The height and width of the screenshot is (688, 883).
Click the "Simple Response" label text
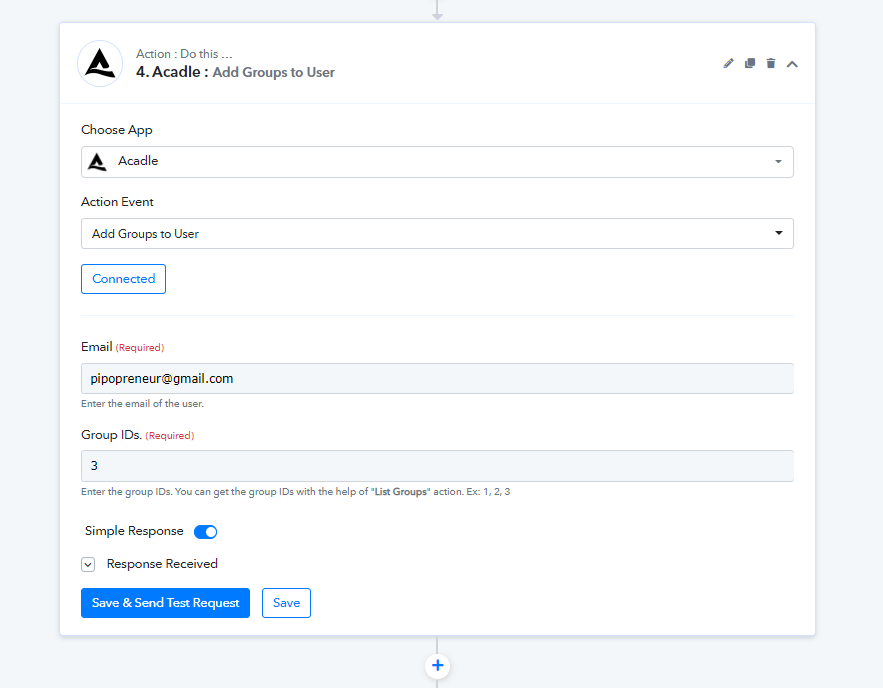point(134,531)
